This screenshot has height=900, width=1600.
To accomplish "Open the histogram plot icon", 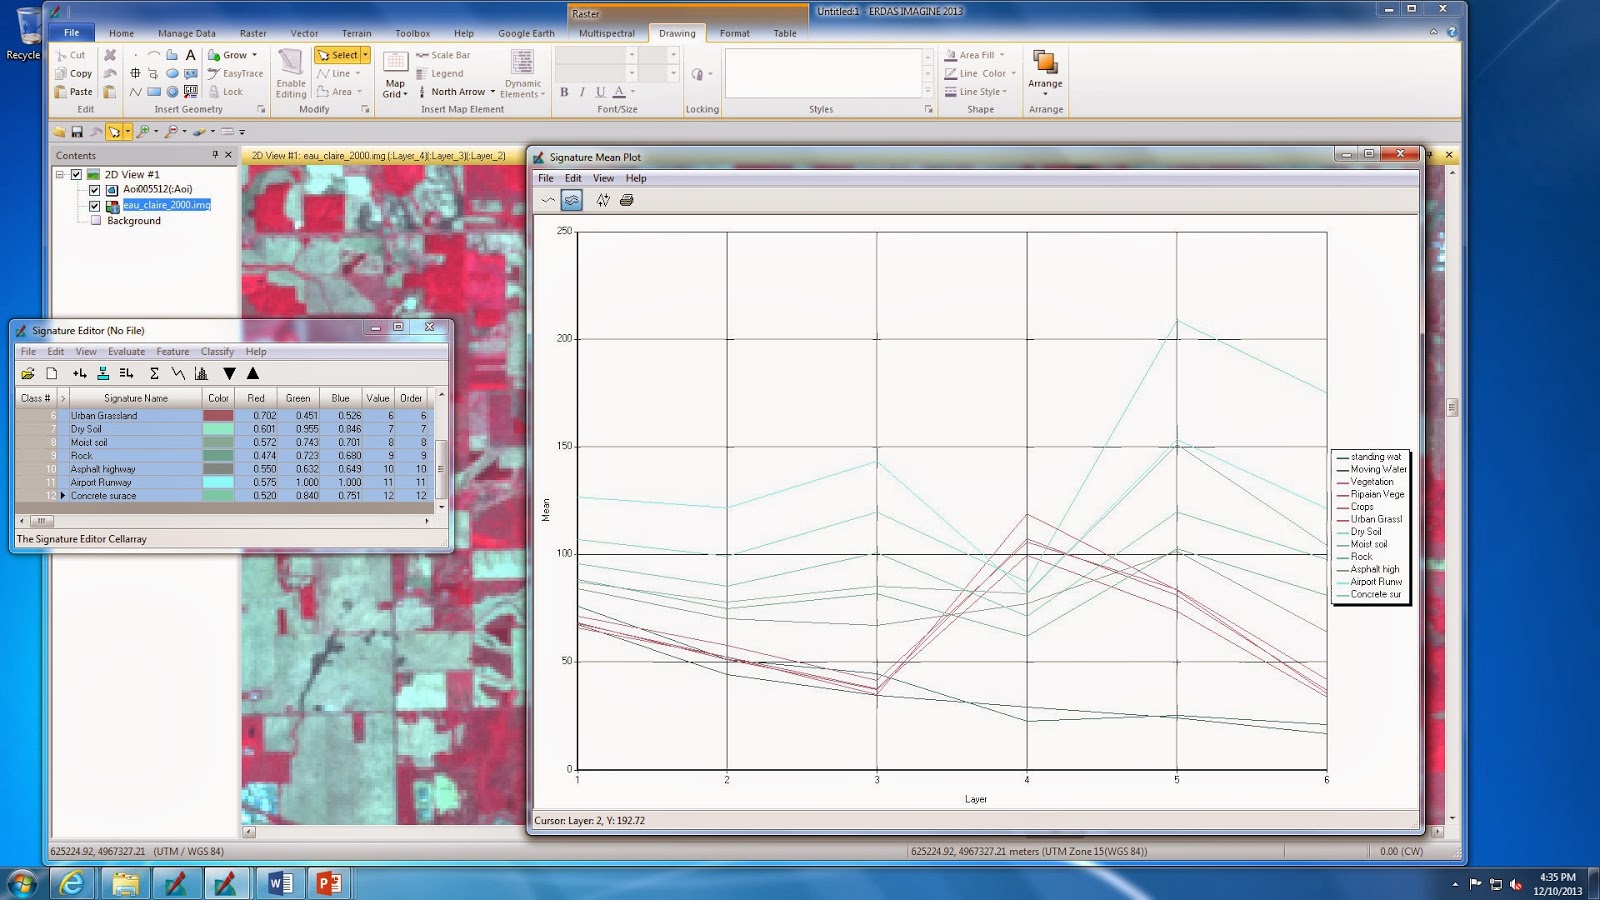I will [202, 373].
